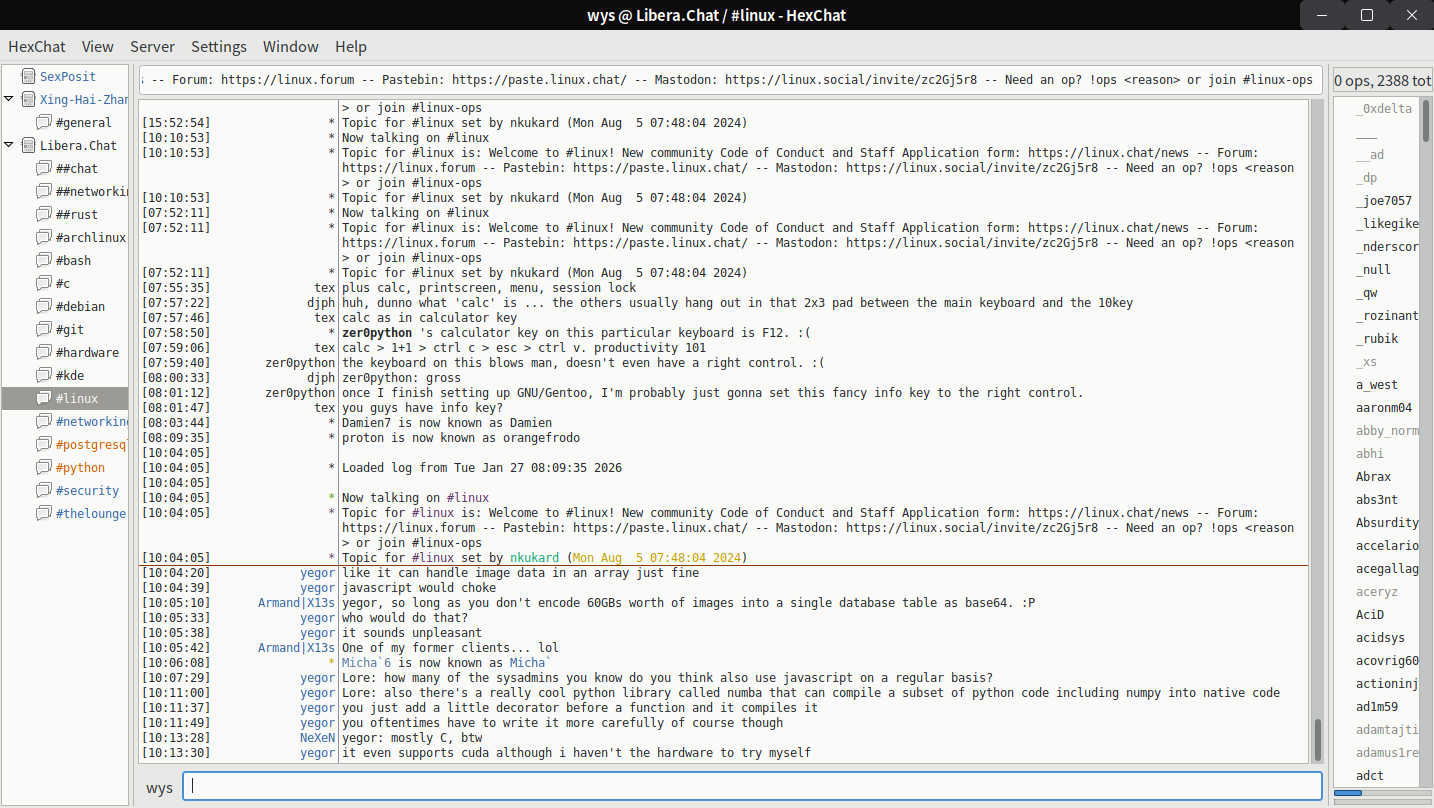Collapse the Xing-Hai-Zhan server tree
The height and width of the screenshot is (808, 1434).
click(9, 99)
